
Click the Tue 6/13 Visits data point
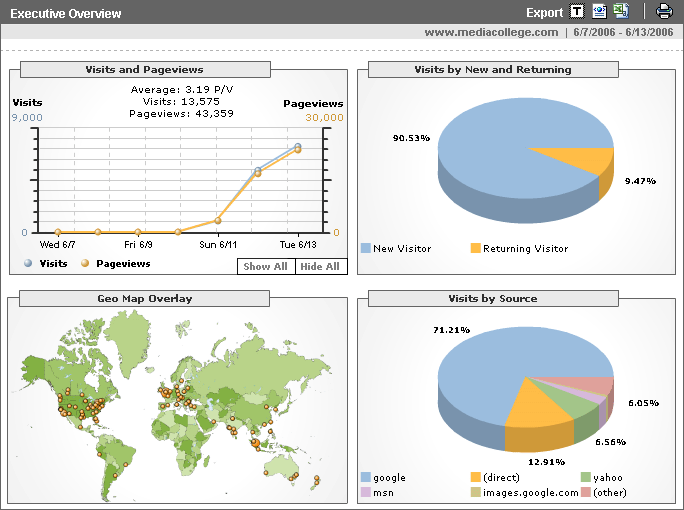298,147
